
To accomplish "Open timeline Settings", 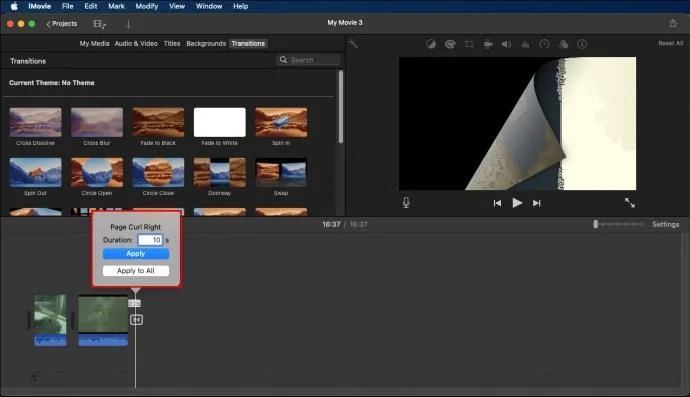I will [x=665, y=224].
